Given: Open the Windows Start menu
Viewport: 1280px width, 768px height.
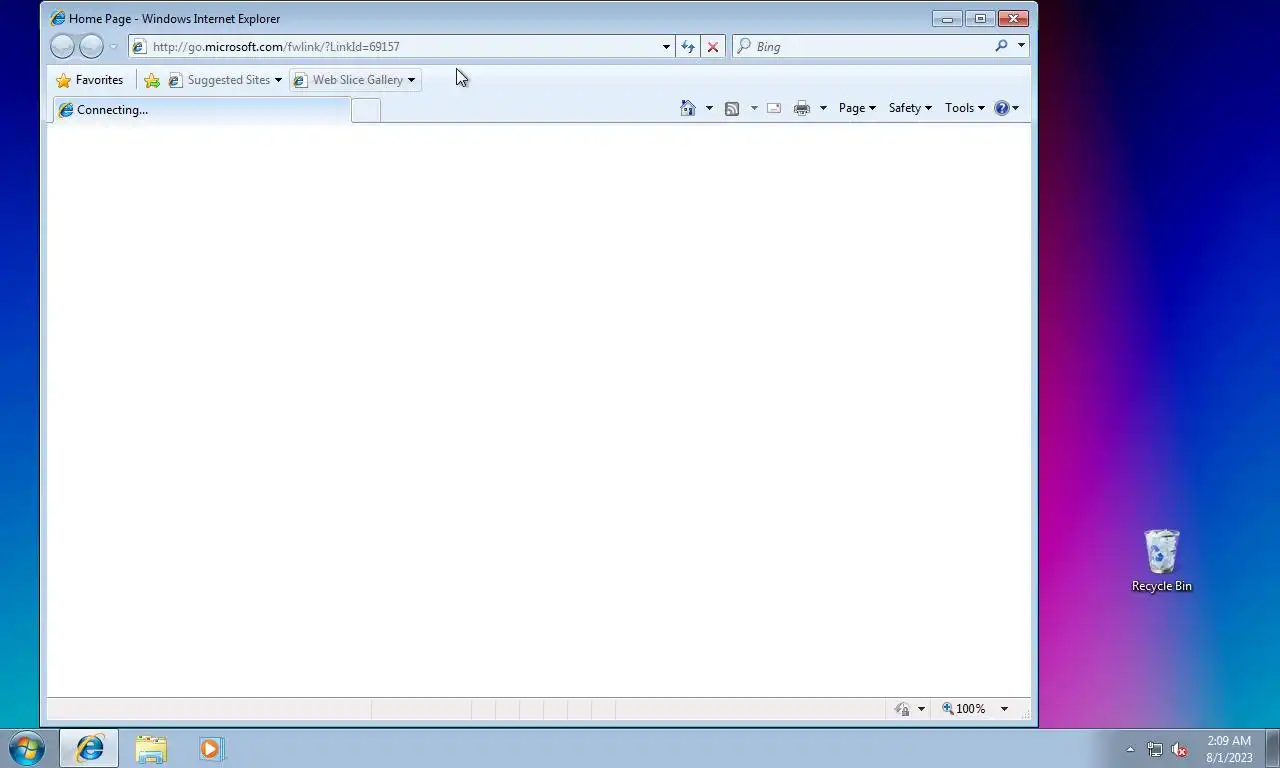Looking at the screenshot, I should 27,748.
